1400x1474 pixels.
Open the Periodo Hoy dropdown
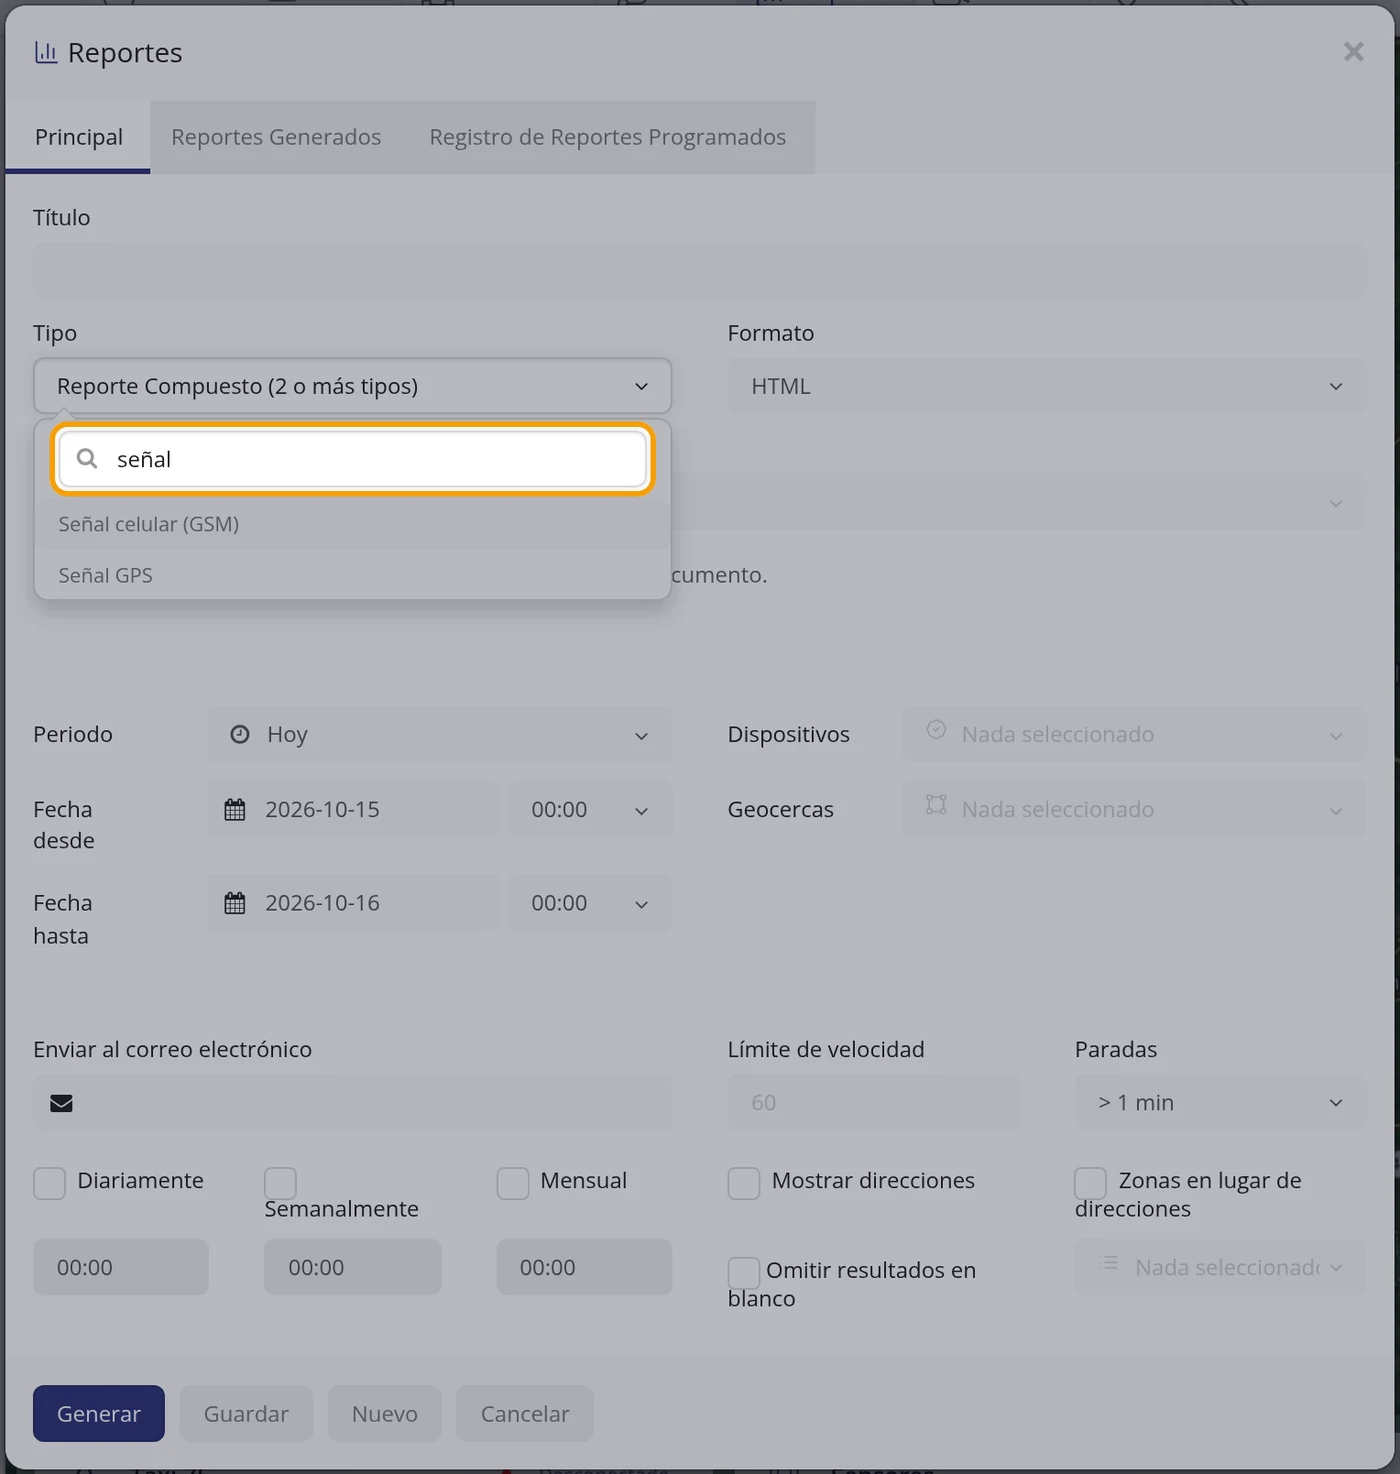click(440, 734)
